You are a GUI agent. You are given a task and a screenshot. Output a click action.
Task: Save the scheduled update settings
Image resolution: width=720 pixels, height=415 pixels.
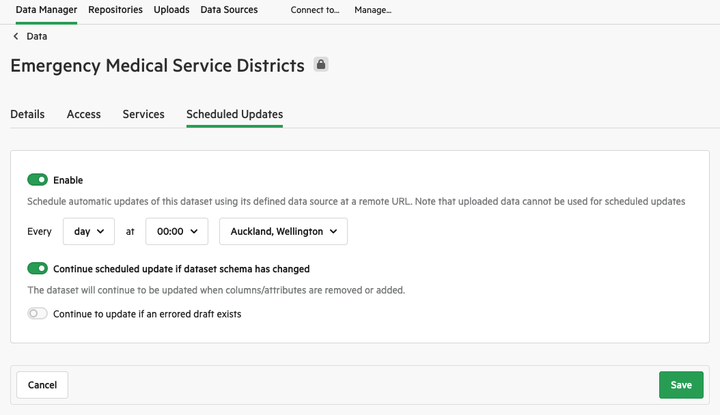coord(681,385)
